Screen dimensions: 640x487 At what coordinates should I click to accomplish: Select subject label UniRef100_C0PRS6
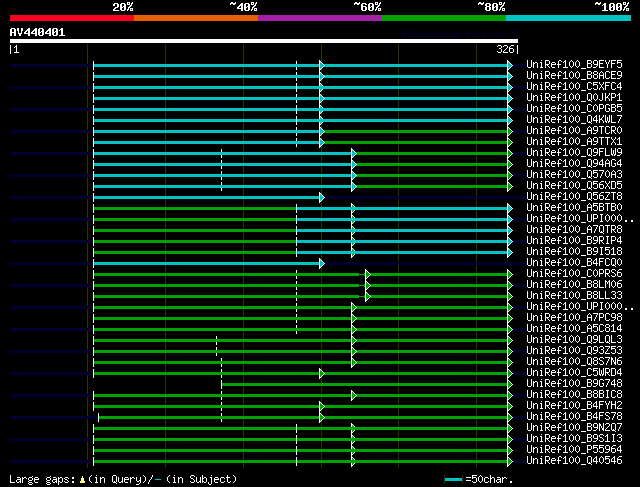tap(574, 274)
